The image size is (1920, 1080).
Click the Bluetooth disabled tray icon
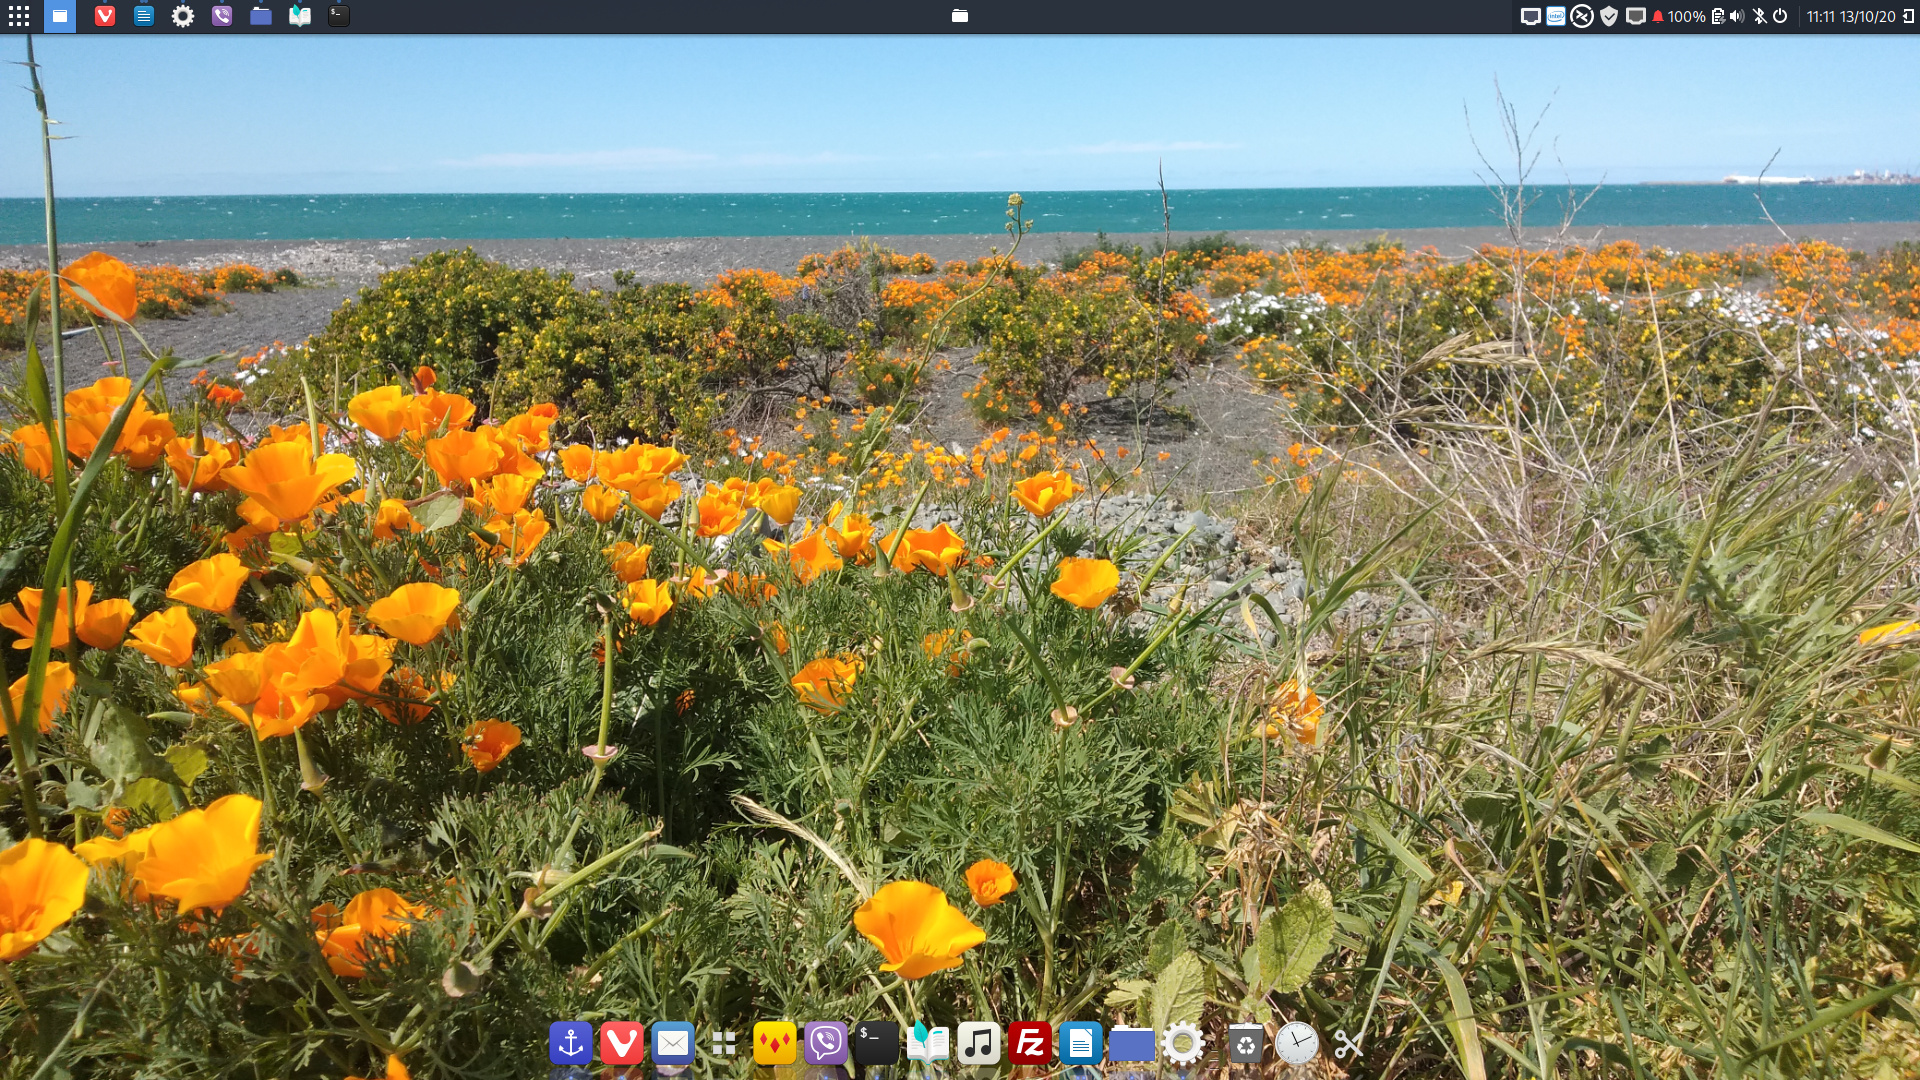tap(1760, 16)
